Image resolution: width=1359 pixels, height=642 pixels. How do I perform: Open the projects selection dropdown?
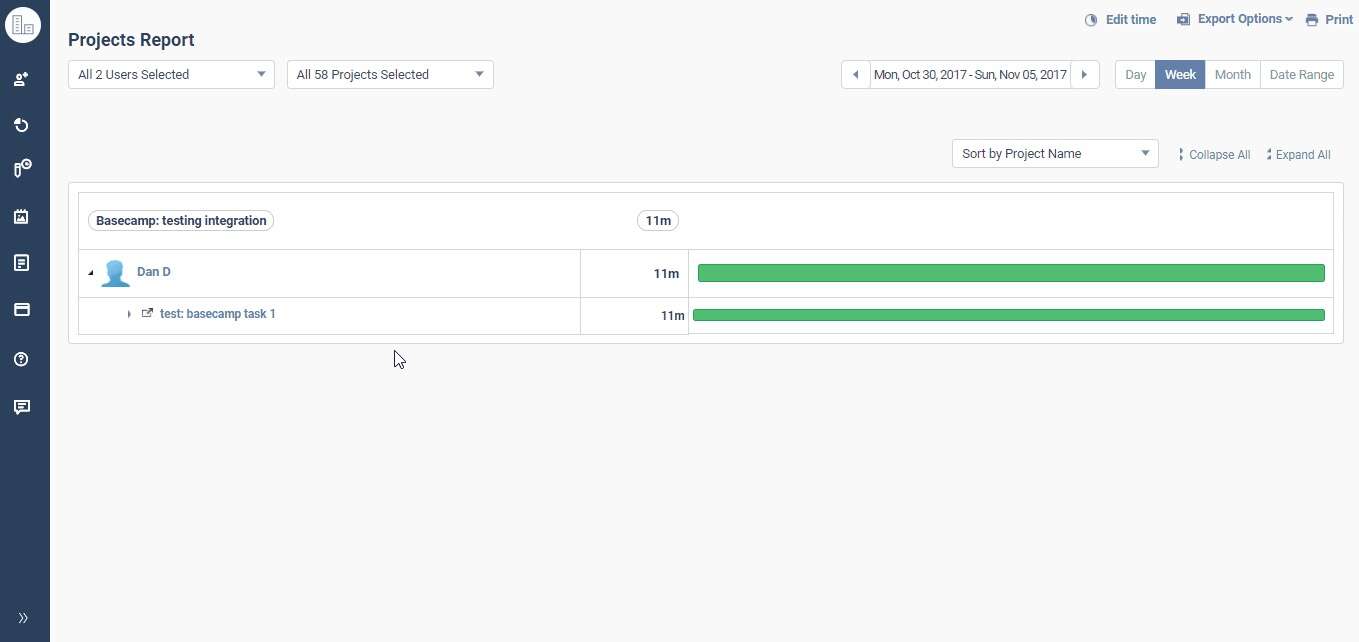[x=389, y=74]
